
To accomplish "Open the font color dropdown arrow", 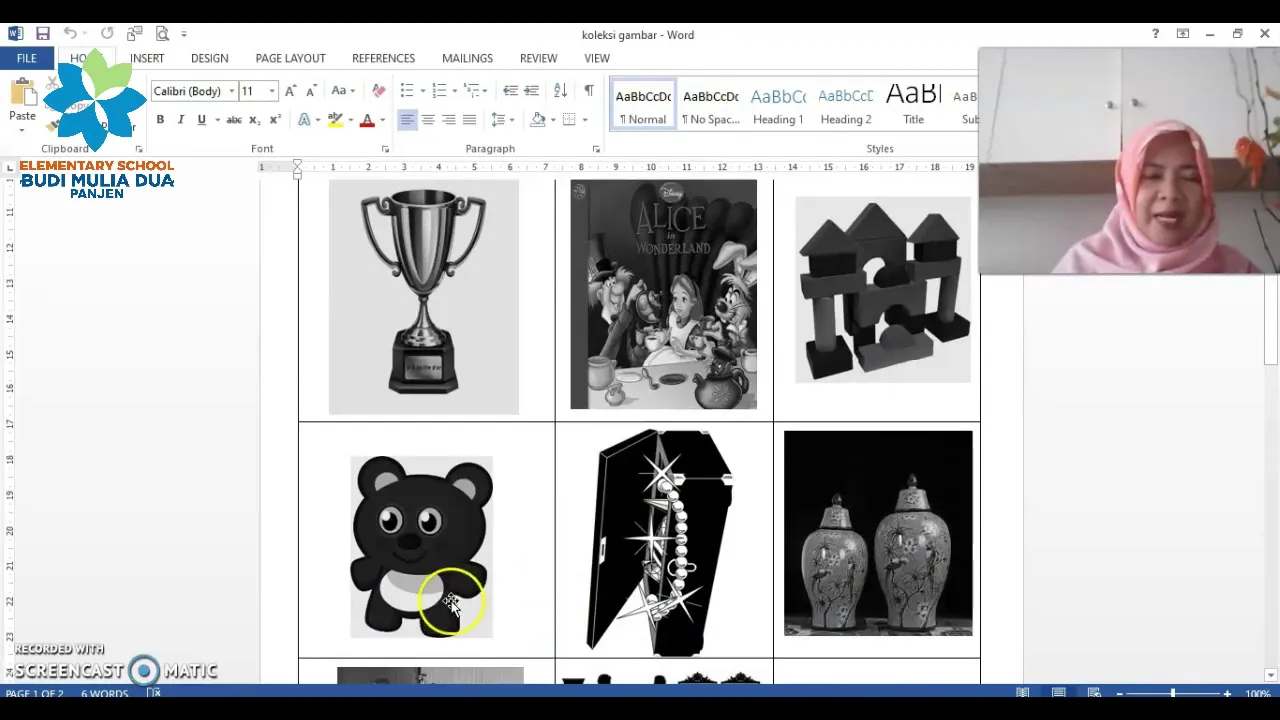I will point(382,120).
